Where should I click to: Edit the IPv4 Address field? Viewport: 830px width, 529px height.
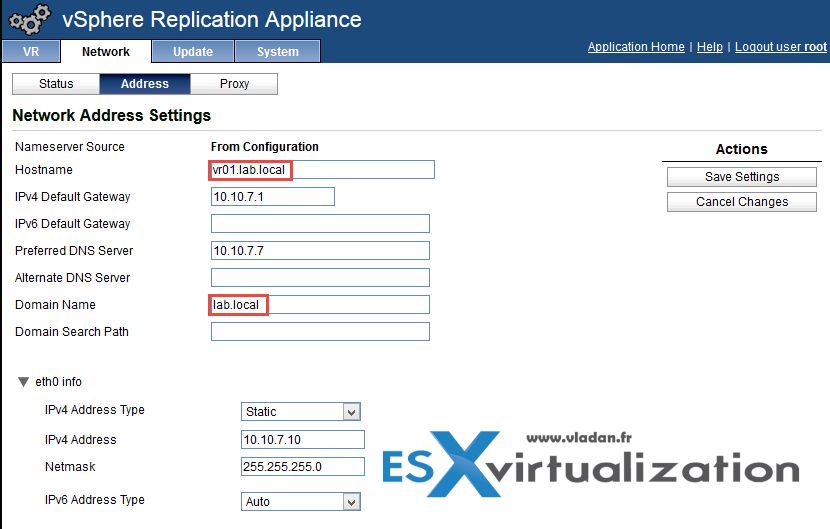[x=303, y=440]
